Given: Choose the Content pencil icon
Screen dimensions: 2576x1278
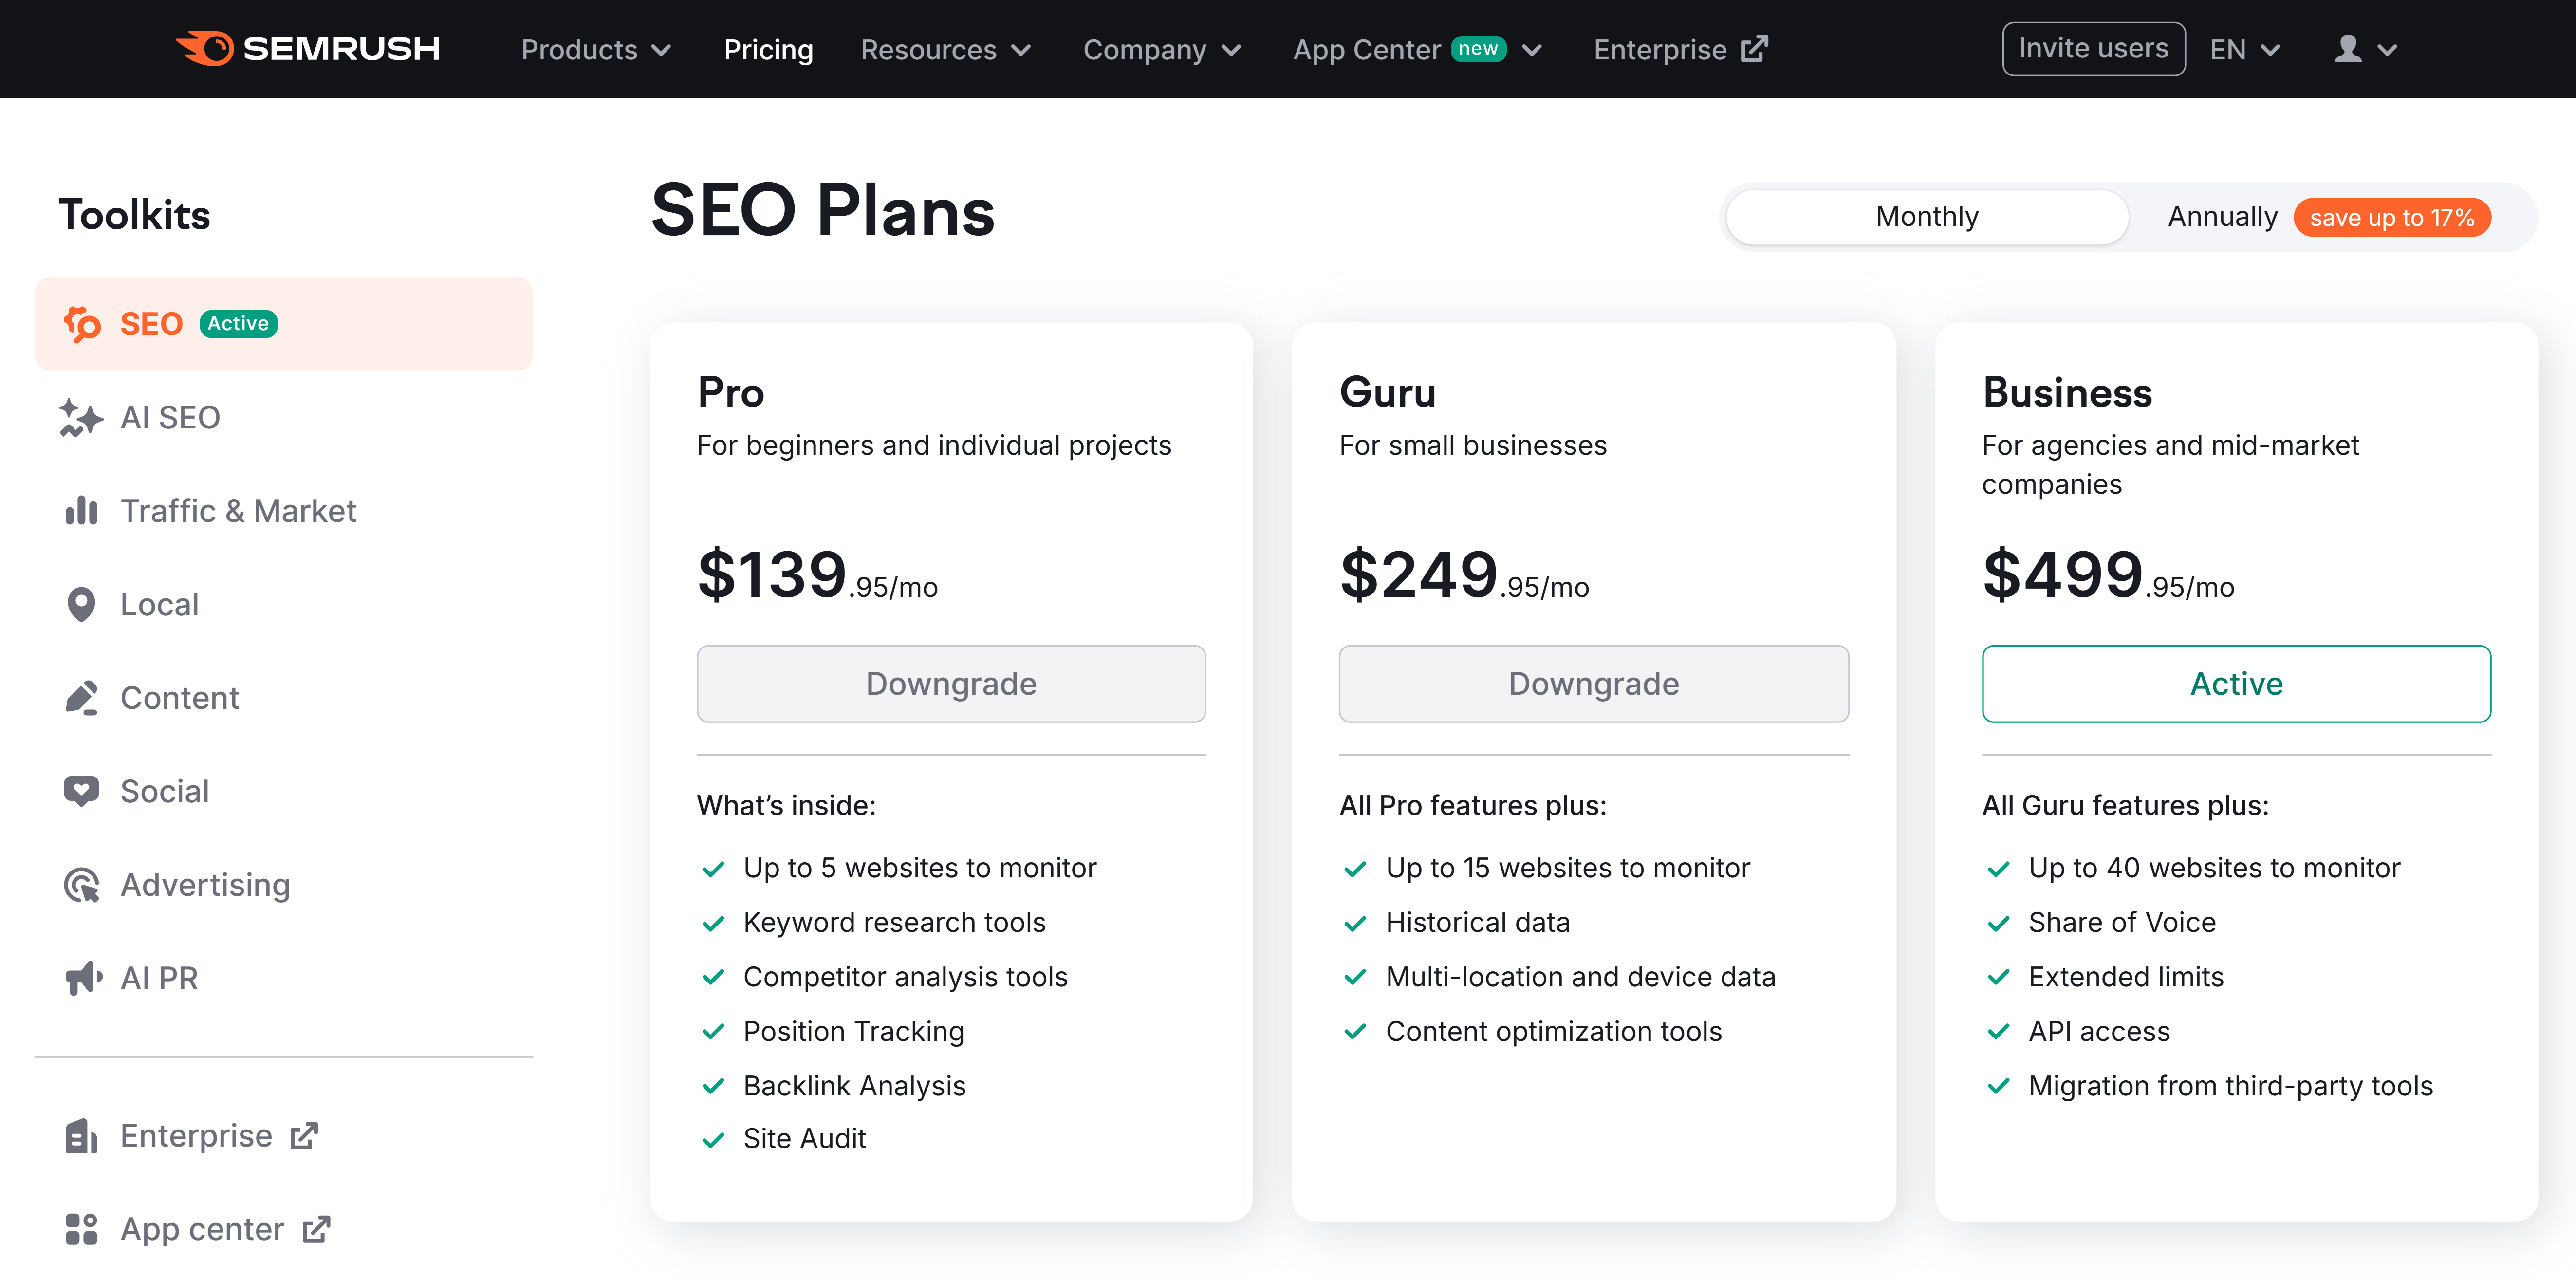Looking at the screenshot, I should tap(80, 698).
